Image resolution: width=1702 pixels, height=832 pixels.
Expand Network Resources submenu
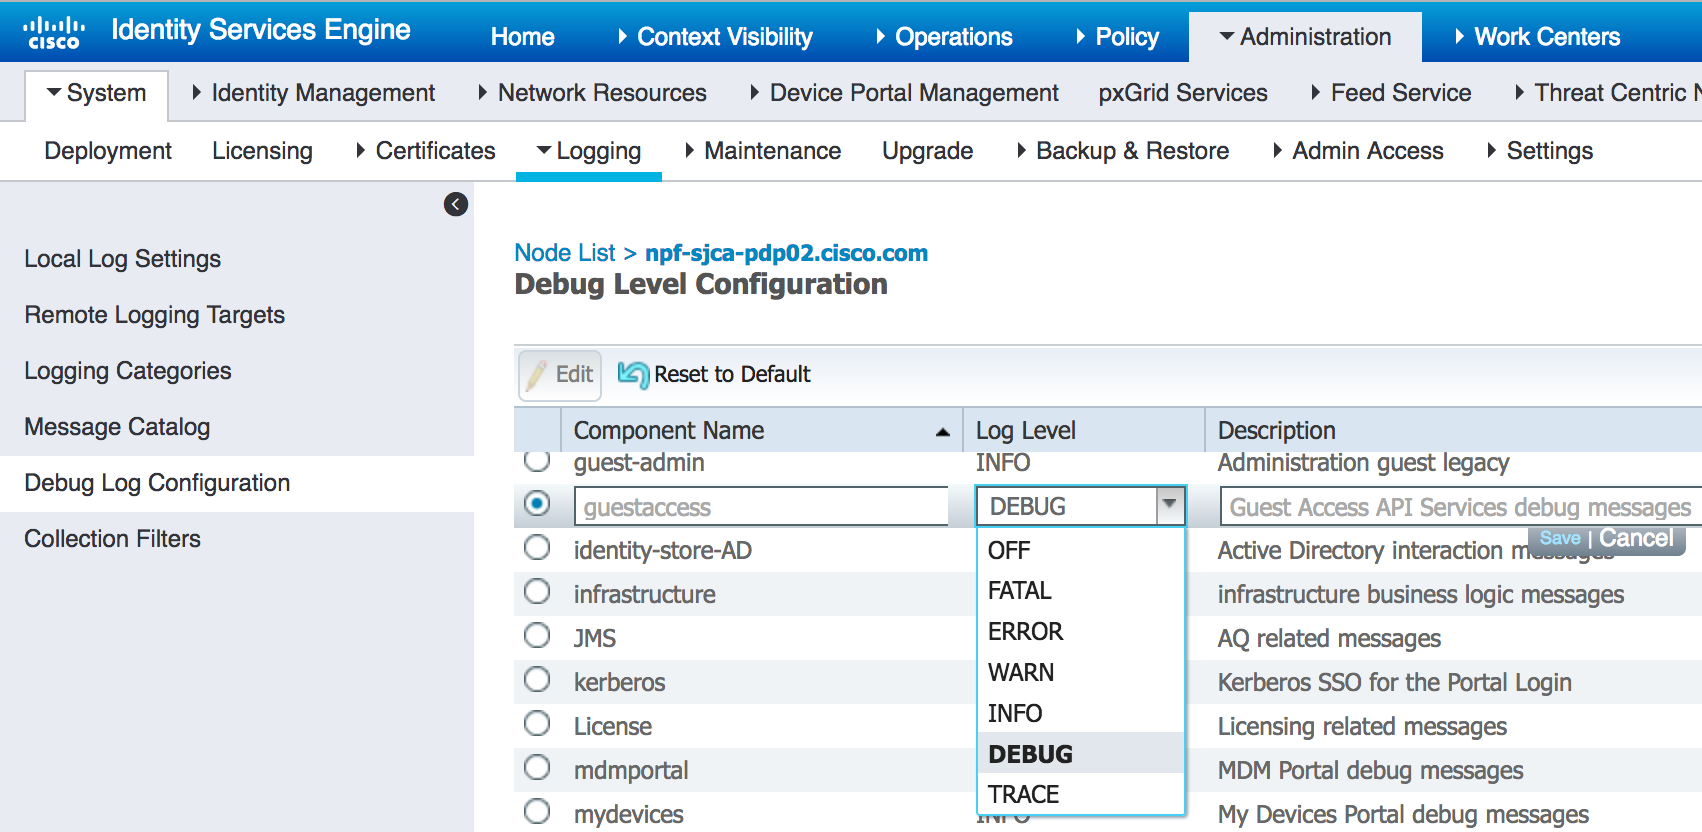(x=592, y=93)
